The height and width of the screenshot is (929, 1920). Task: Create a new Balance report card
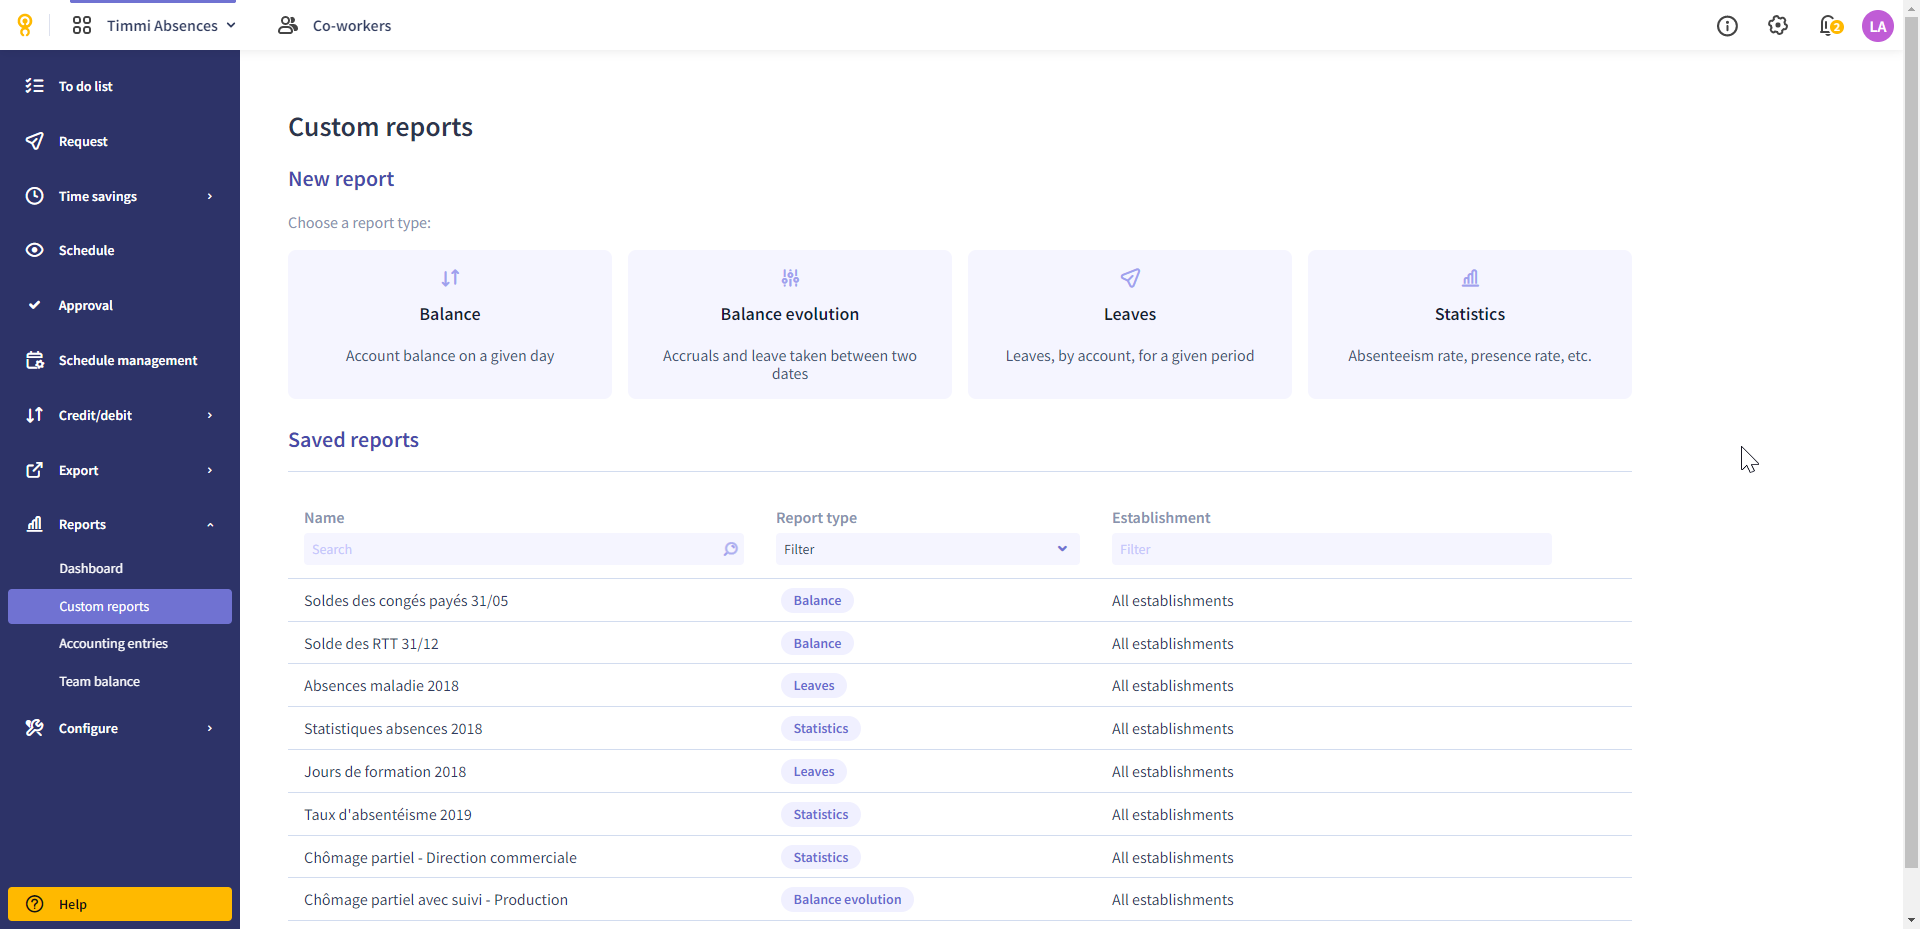tap(450, 324)
